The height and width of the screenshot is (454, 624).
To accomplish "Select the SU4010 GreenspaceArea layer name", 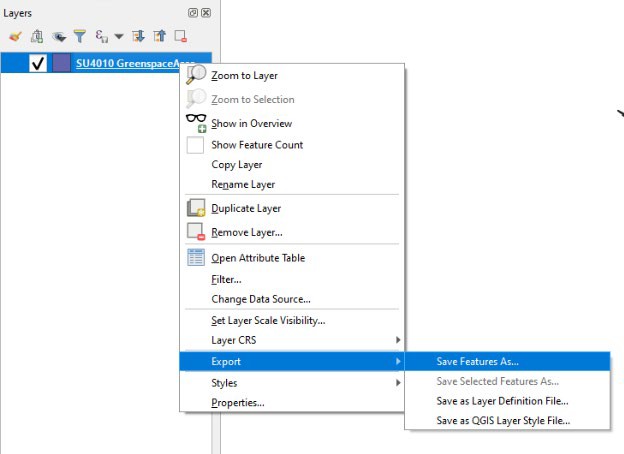I will tap(129, 63).
